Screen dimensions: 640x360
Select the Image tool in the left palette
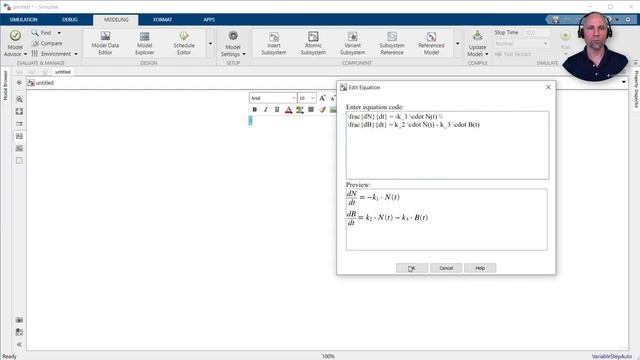[x=19, y=148]
